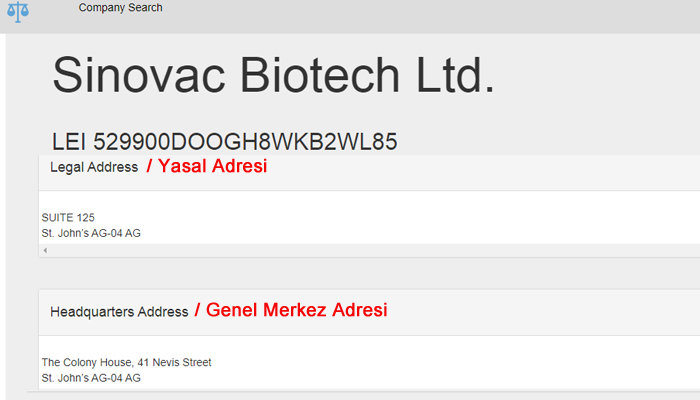Click the Legal Address panel header
This screenshot has height=400, width=700.
click(x=370, y=172)
